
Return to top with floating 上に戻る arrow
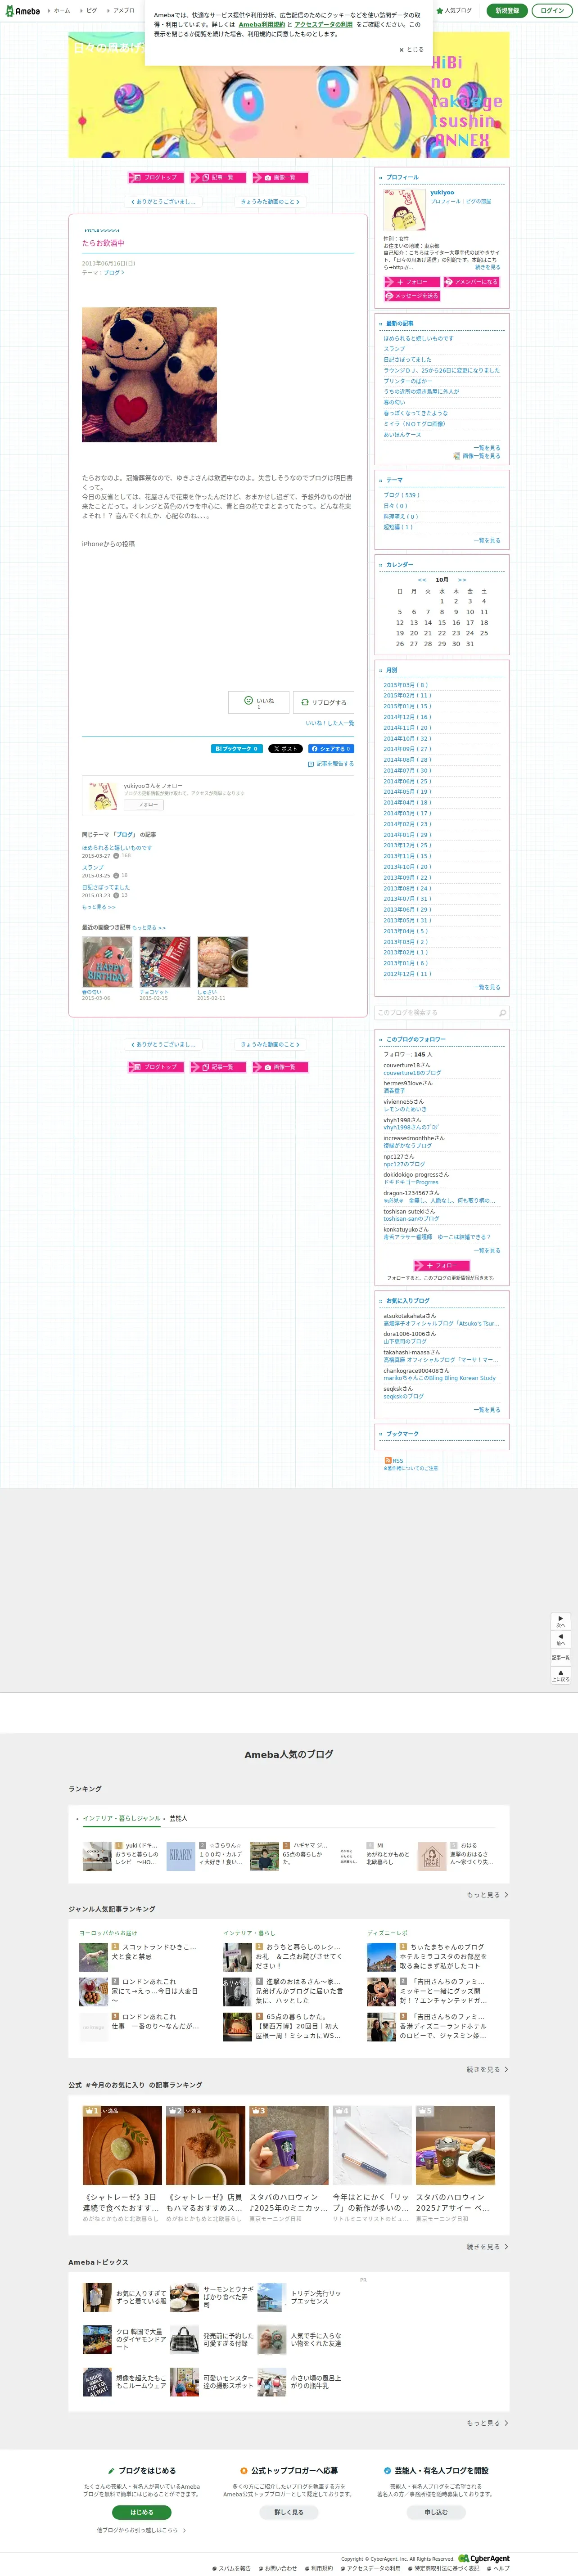pyautogui.click(x=560, y=1675)
